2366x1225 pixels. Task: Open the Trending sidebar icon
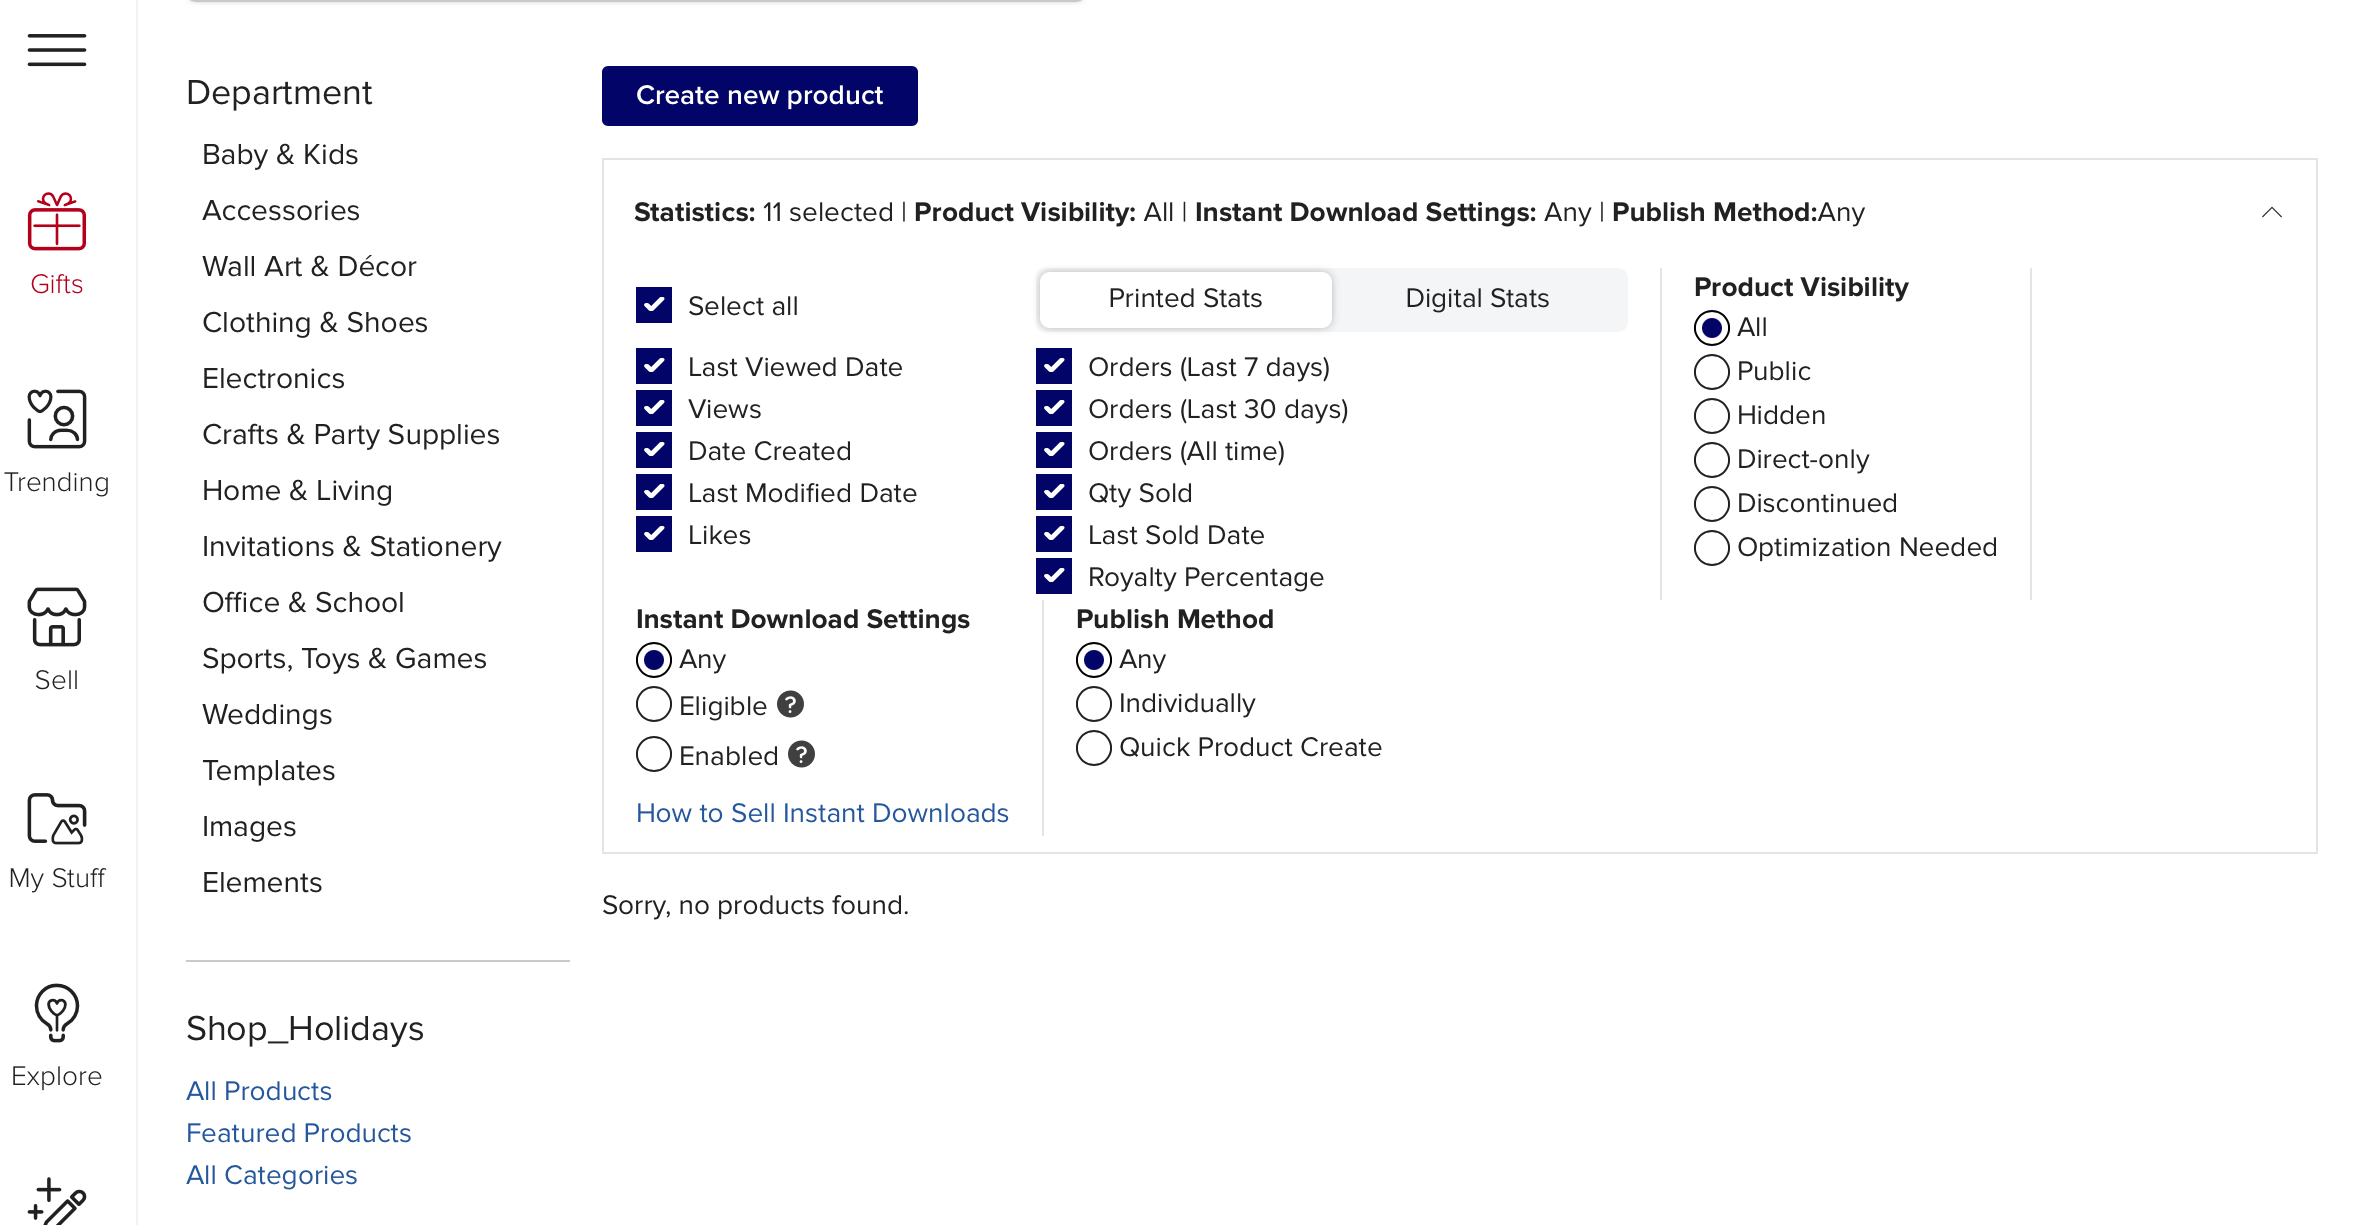(57, 418)
